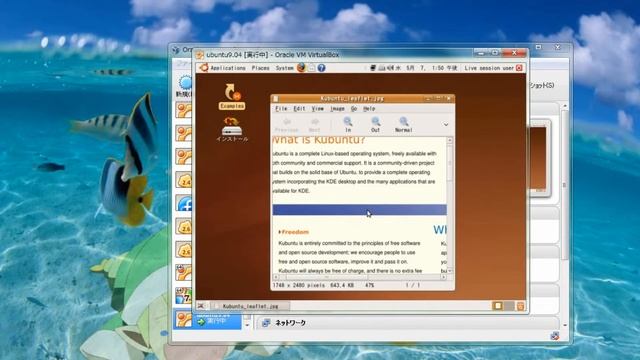
Task: Click the horizontal scrollbar right arrow
Action: click(444, 277)
